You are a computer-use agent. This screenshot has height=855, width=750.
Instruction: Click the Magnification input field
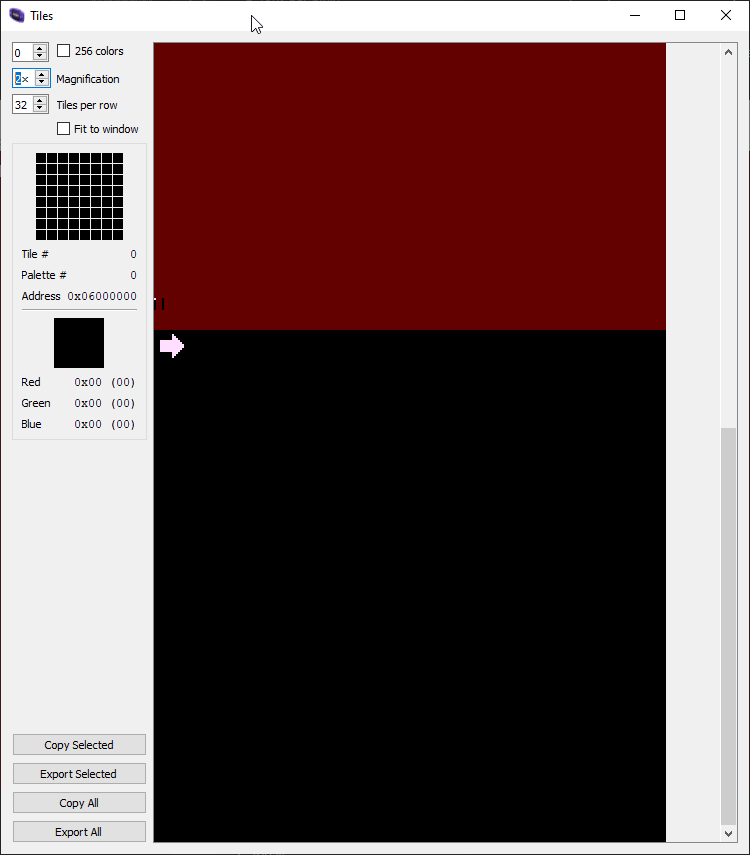pos(23,79)
